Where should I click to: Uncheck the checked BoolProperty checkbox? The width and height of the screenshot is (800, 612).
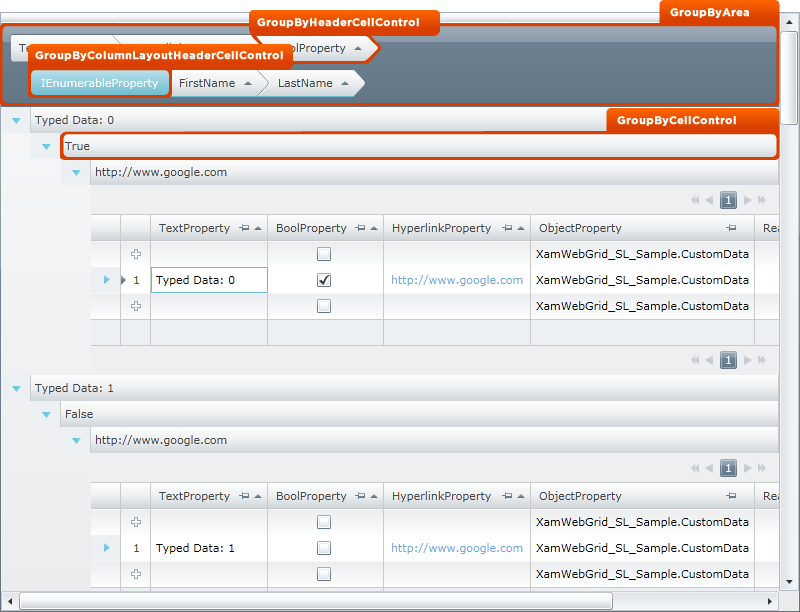point(324,280)
